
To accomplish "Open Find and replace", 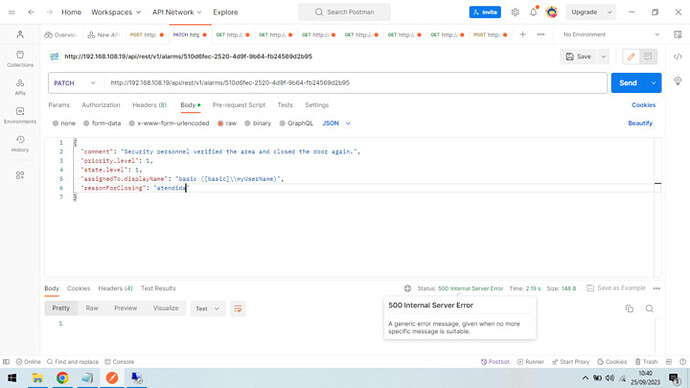I will [x=73, y=362].
